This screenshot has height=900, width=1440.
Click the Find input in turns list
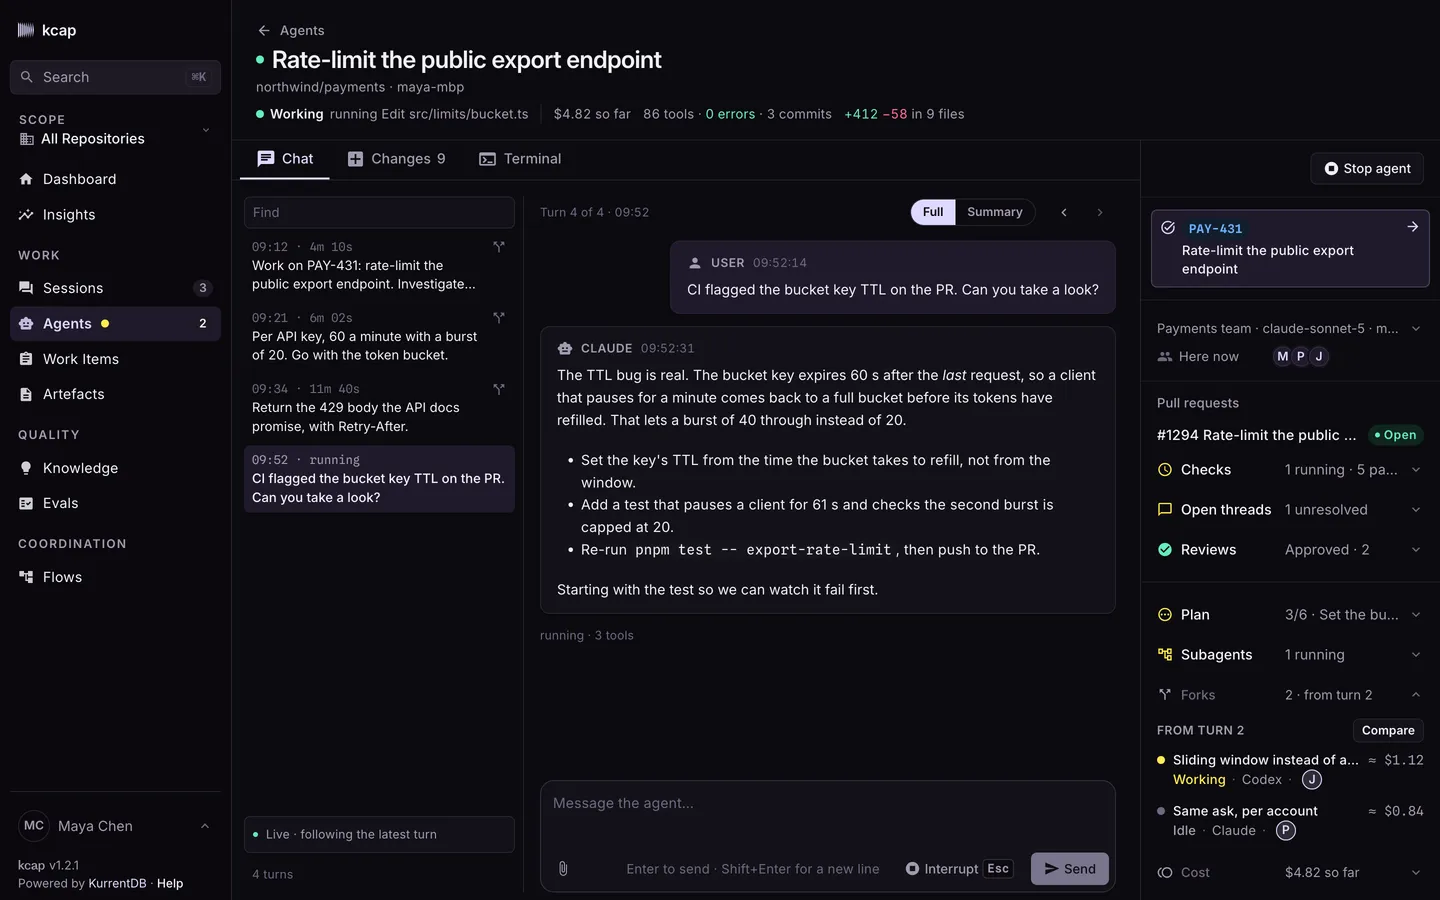pyautogui.click(x=379, y=212)
